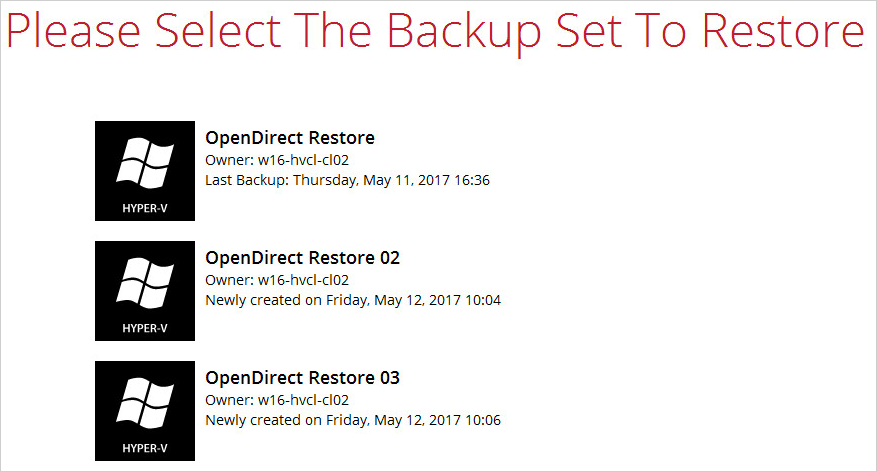
Task: Choose the OpenDirect Restore 03 backup set title
Action: pyautogui.click(x=303, y=378)
